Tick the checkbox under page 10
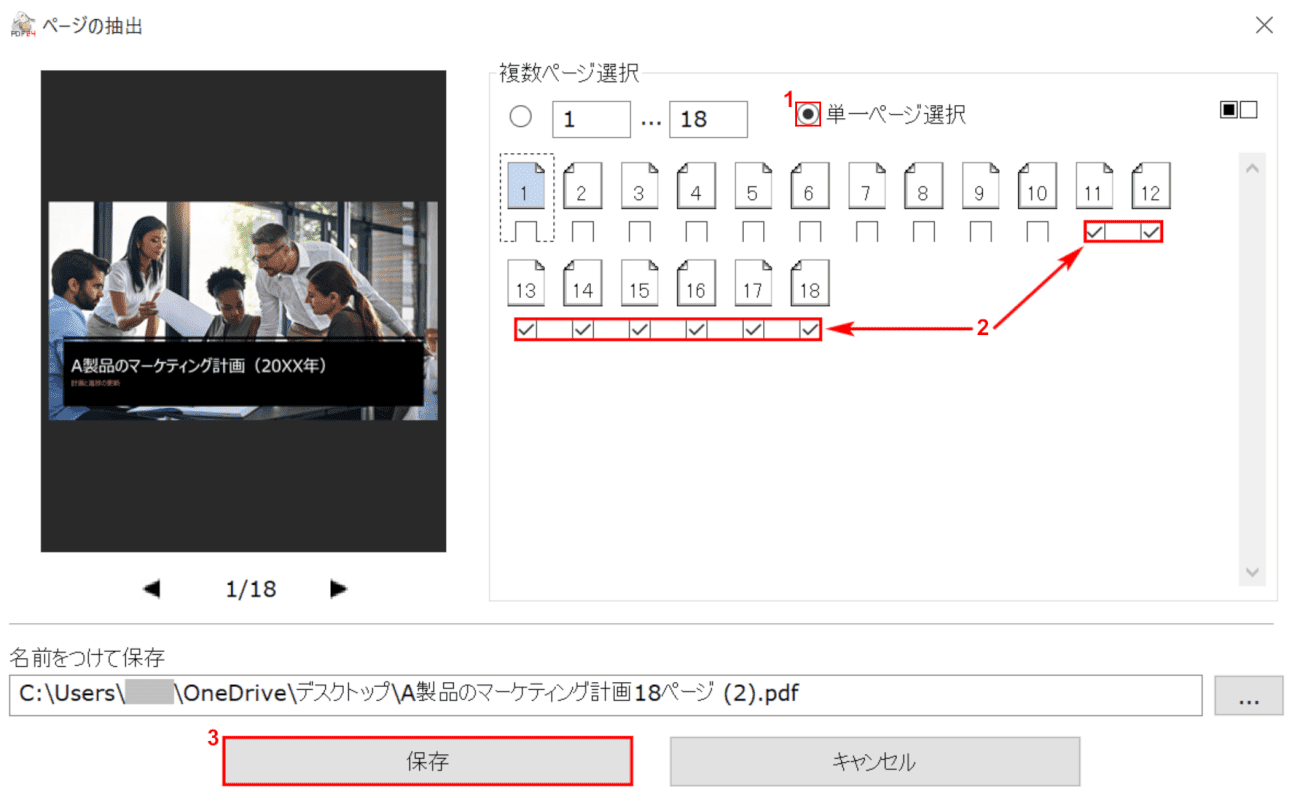The image size is (1300, 800). [1037, 232]
